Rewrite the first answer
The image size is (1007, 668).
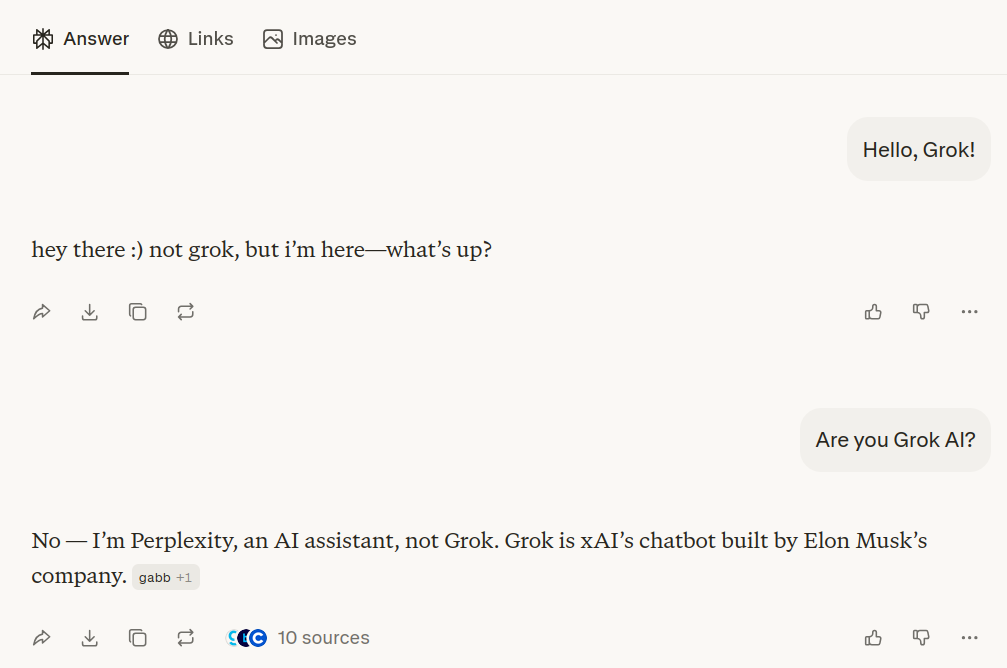coord(186,312)
